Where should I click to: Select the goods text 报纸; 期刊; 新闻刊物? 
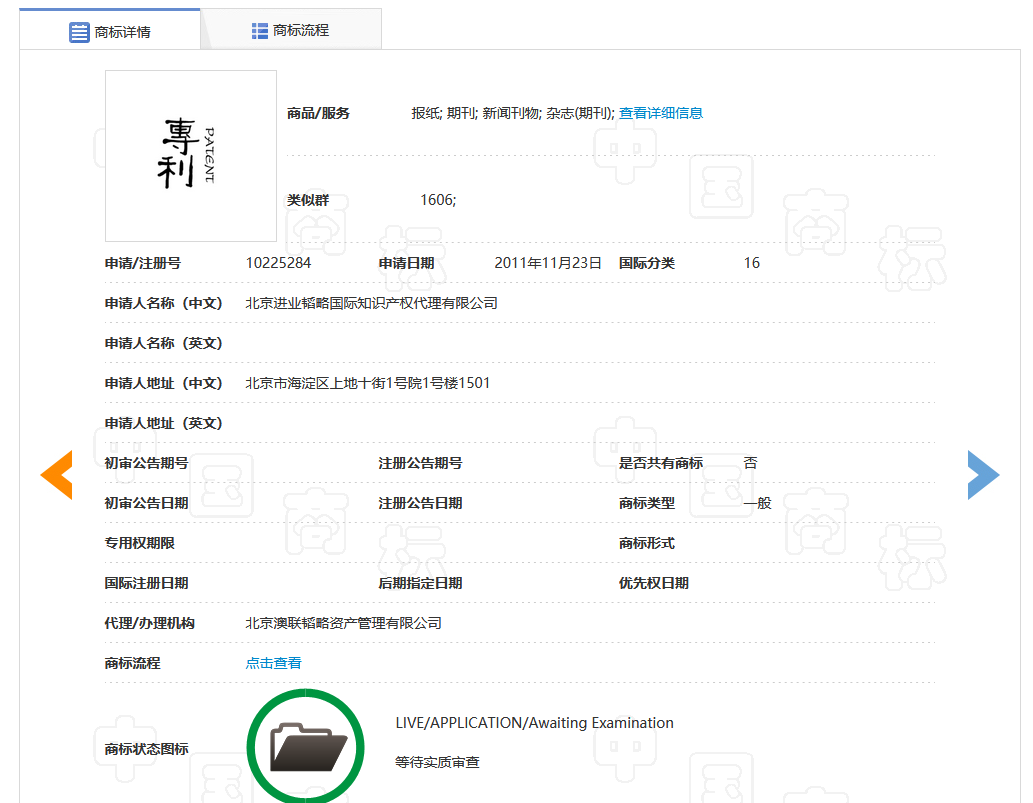pyautogui.click(x=476, y=113)
